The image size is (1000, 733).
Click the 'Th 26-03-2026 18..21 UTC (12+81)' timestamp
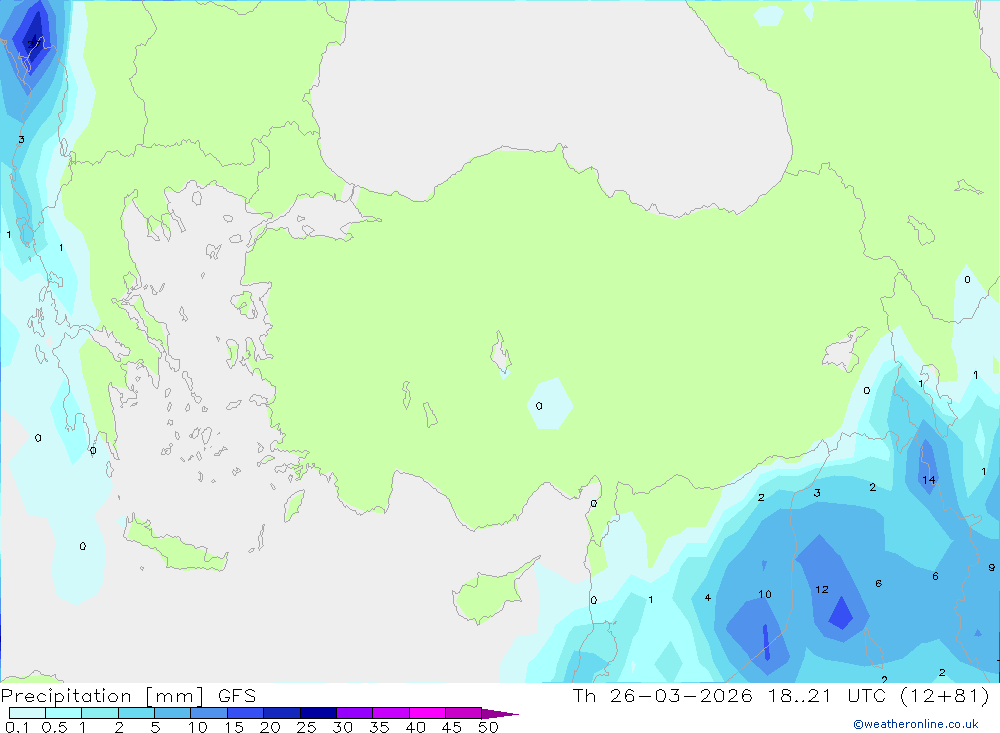[x=781, y=696]
